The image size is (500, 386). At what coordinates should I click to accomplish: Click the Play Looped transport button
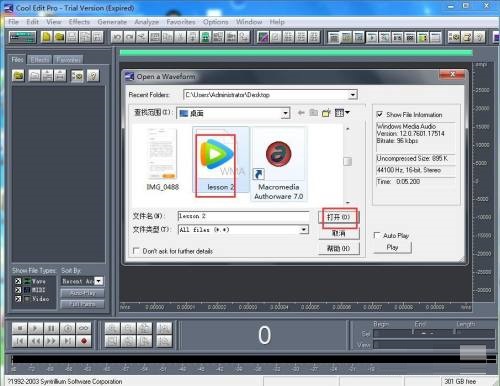point(83,329)
